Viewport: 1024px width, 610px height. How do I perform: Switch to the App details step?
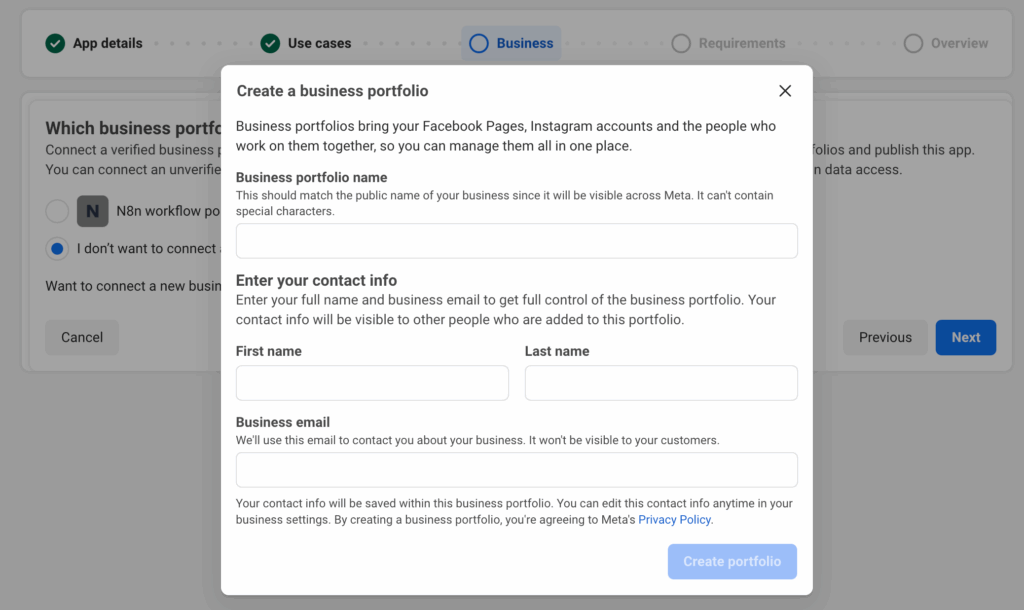point(107,43)
